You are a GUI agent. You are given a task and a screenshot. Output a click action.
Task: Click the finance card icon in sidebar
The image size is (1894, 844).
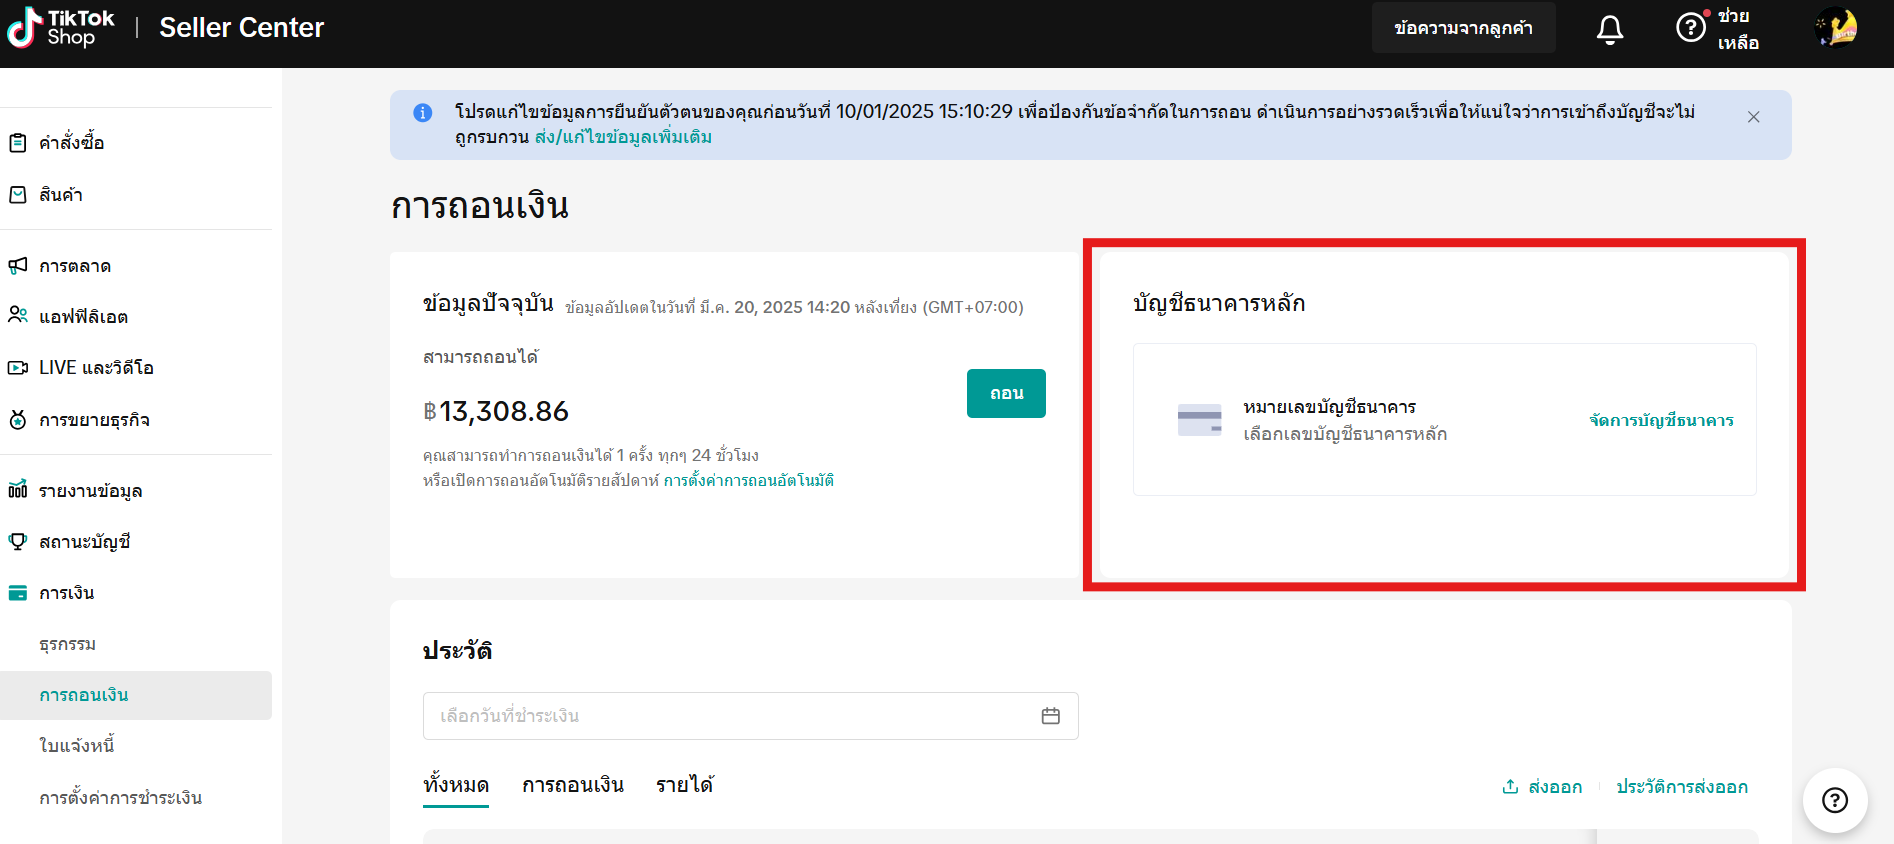[18, 593]
